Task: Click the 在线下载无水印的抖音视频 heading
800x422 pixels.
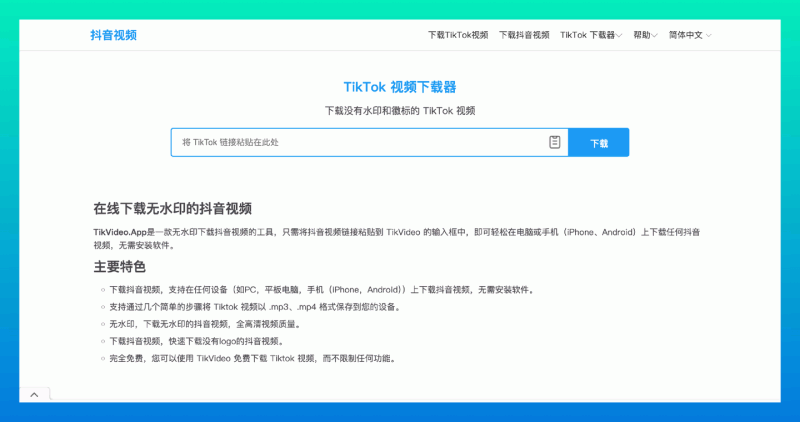Action: pyautogui.click(x=172, y=209)
